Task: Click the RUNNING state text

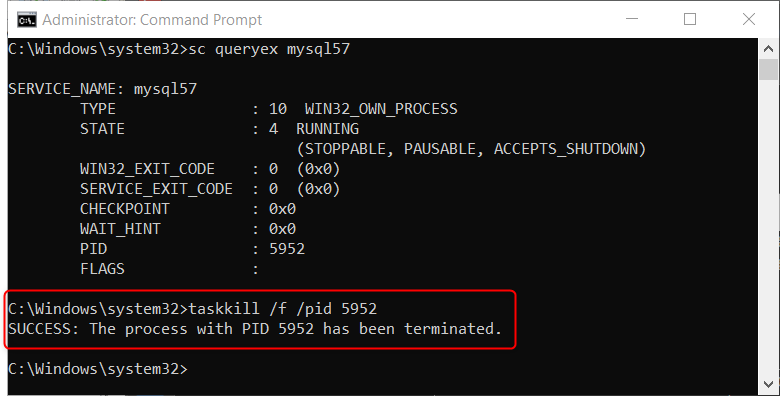Action: pos(327,129)
